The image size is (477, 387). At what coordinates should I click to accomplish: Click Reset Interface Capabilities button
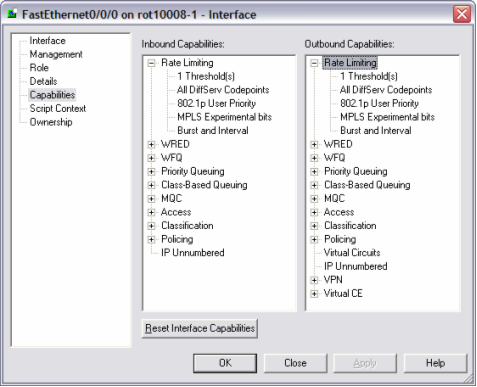coord(200,329)
